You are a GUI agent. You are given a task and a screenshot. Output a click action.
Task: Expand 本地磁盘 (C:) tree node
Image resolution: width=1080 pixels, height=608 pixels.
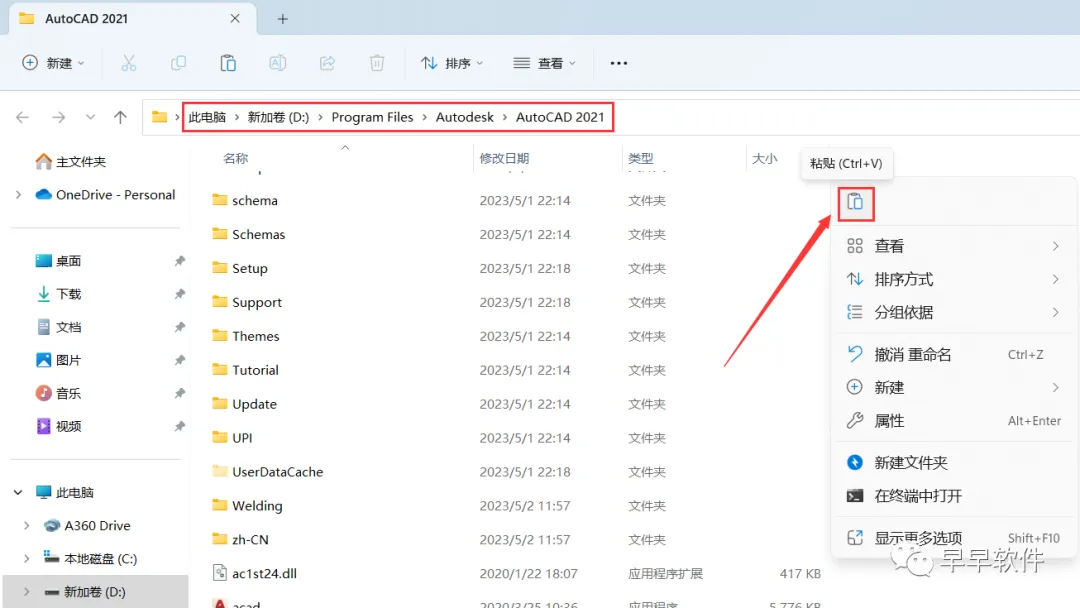click(27, 558)
